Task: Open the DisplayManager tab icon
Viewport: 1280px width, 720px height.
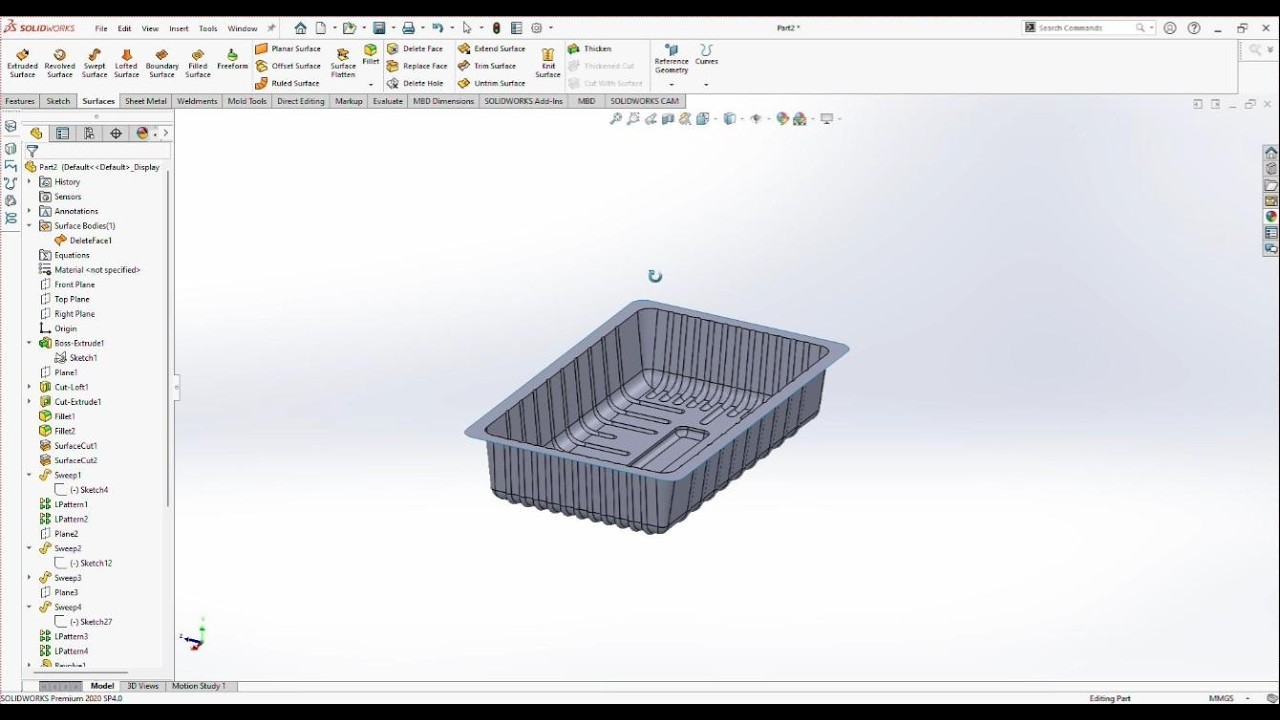Action: (142, 133)
